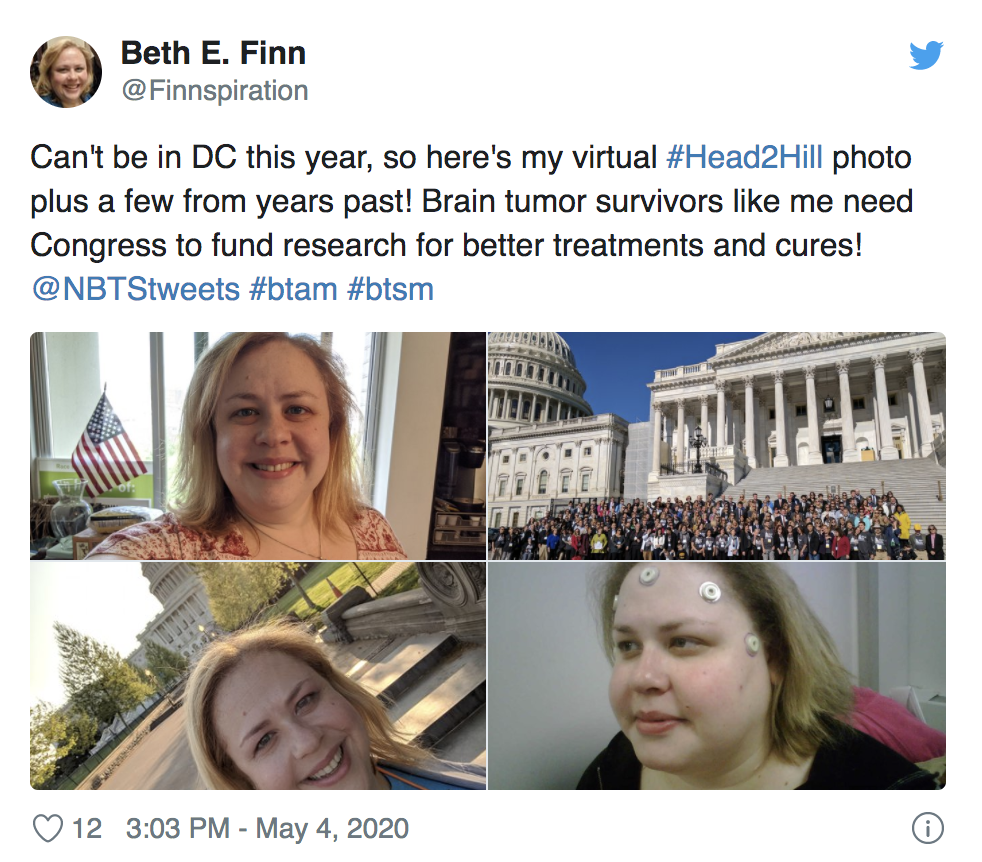This screenshot has height=862, width=982.
Task: Click the small American flag in first photo
Action: [x=108, y=444]
